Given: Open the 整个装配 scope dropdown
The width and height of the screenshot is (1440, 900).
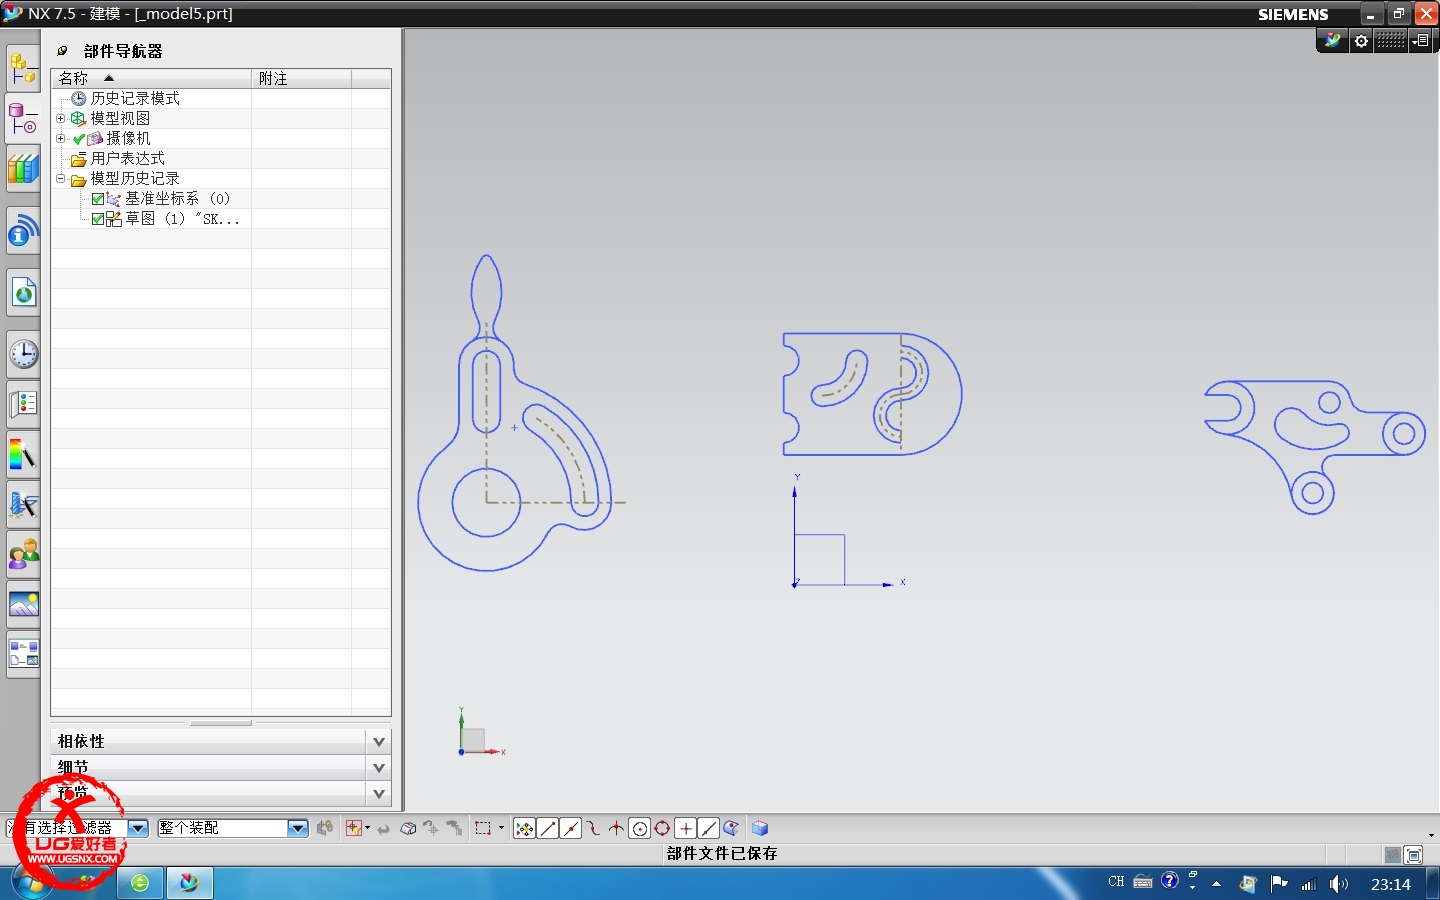Looking at the screenshot, I should [297, 828].
